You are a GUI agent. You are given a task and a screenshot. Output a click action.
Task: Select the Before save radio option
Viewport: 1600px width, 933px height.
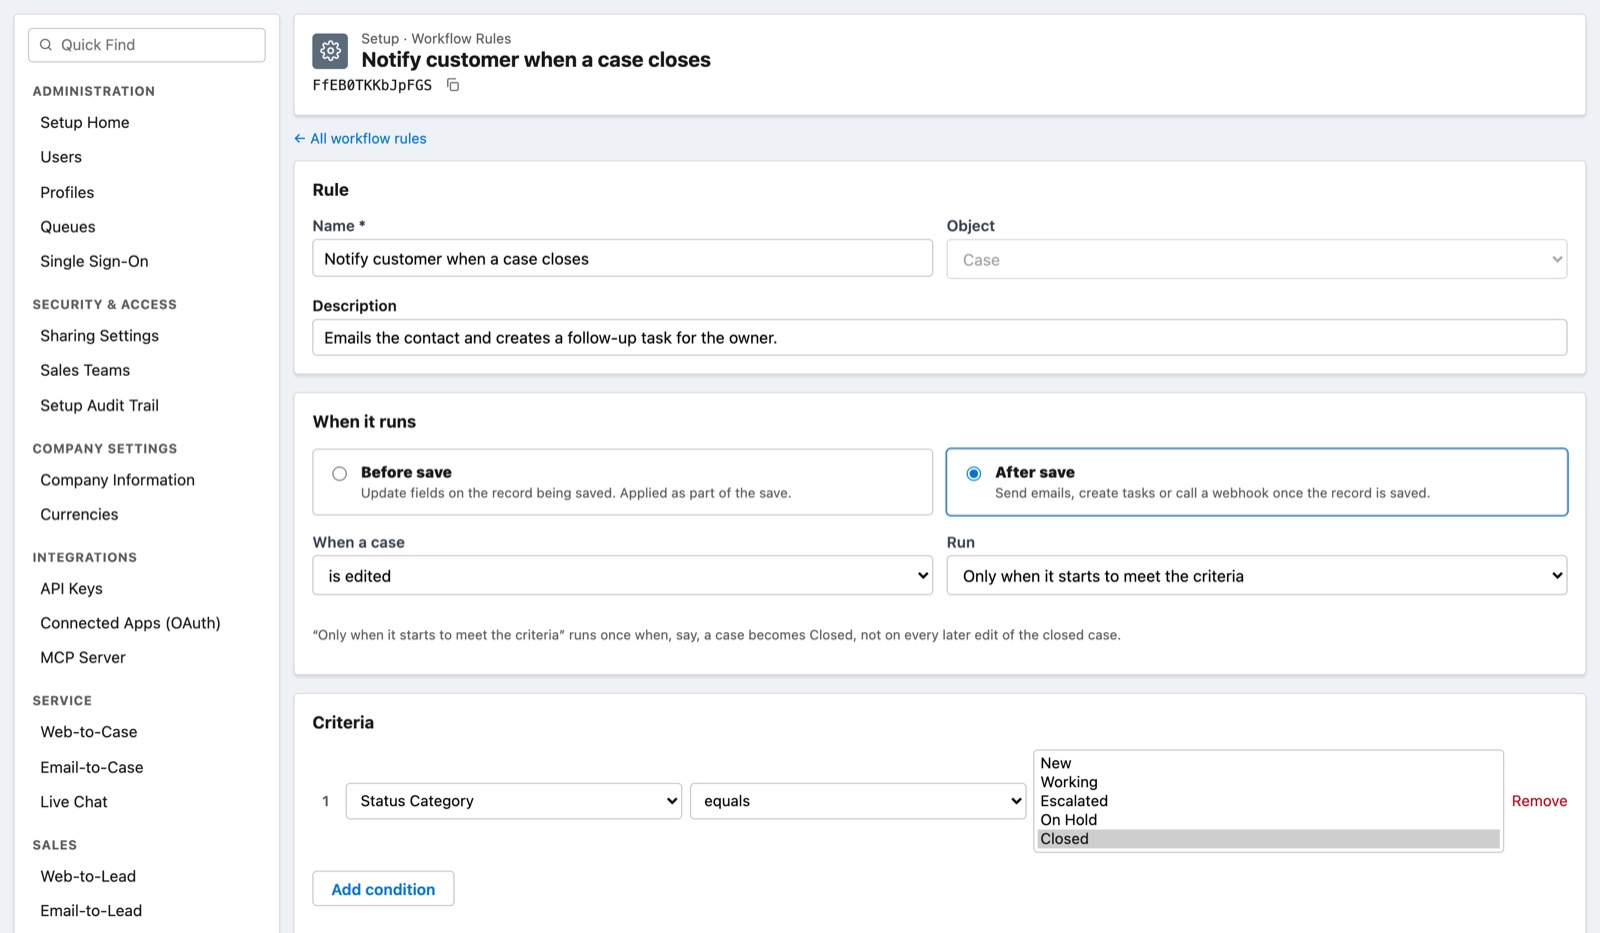click(x=340, y=473)
